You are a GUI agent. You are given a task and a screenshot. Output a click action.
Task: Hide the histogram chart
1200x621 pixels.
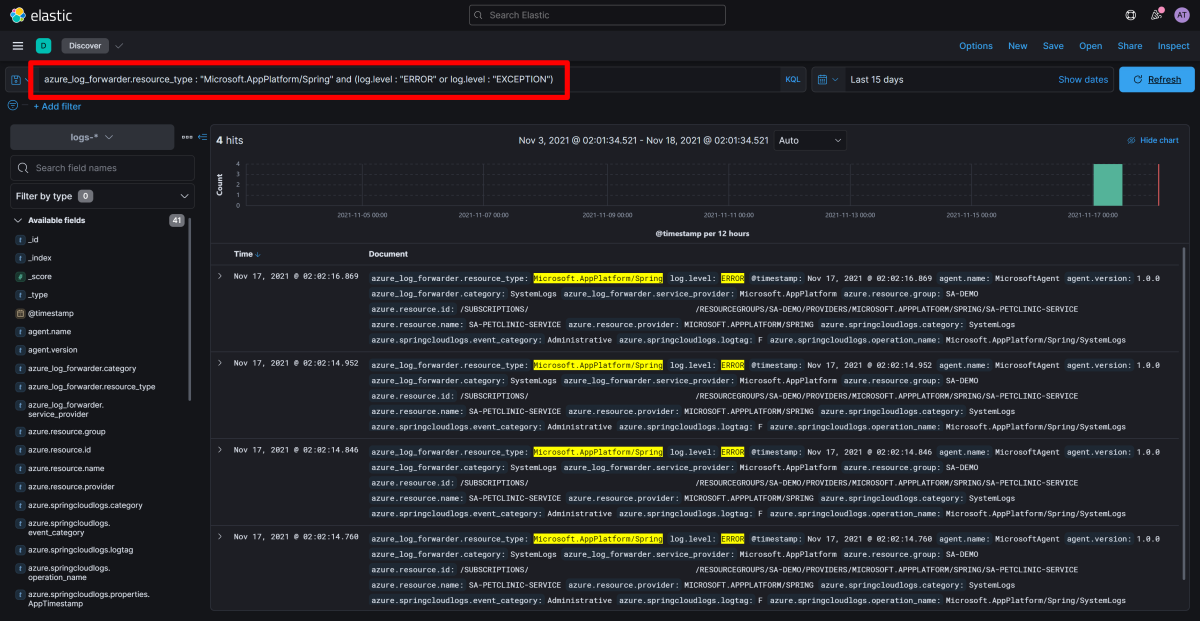pos(1153,141)
